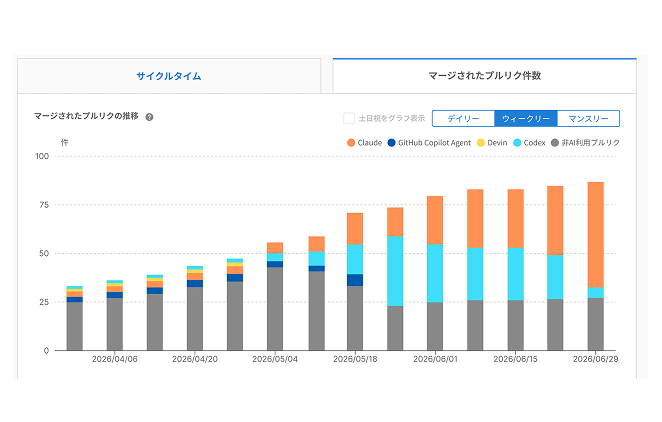Switch to the サイクルタイム tab
This screenshot has height=422, width=662.
point(169,76)
